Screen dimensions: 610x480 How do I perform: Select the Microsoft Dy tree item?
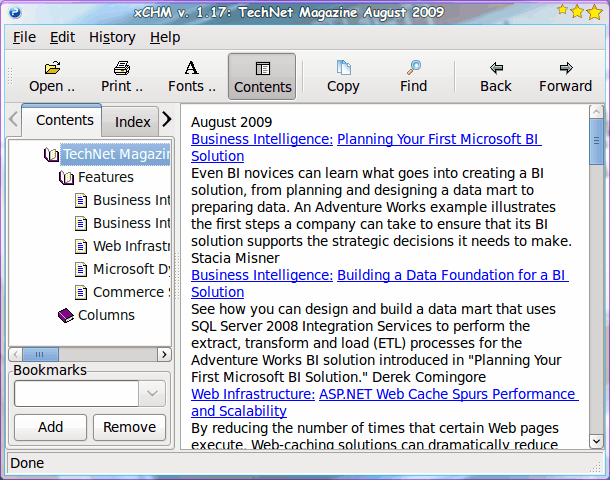(x=131, y=269)
